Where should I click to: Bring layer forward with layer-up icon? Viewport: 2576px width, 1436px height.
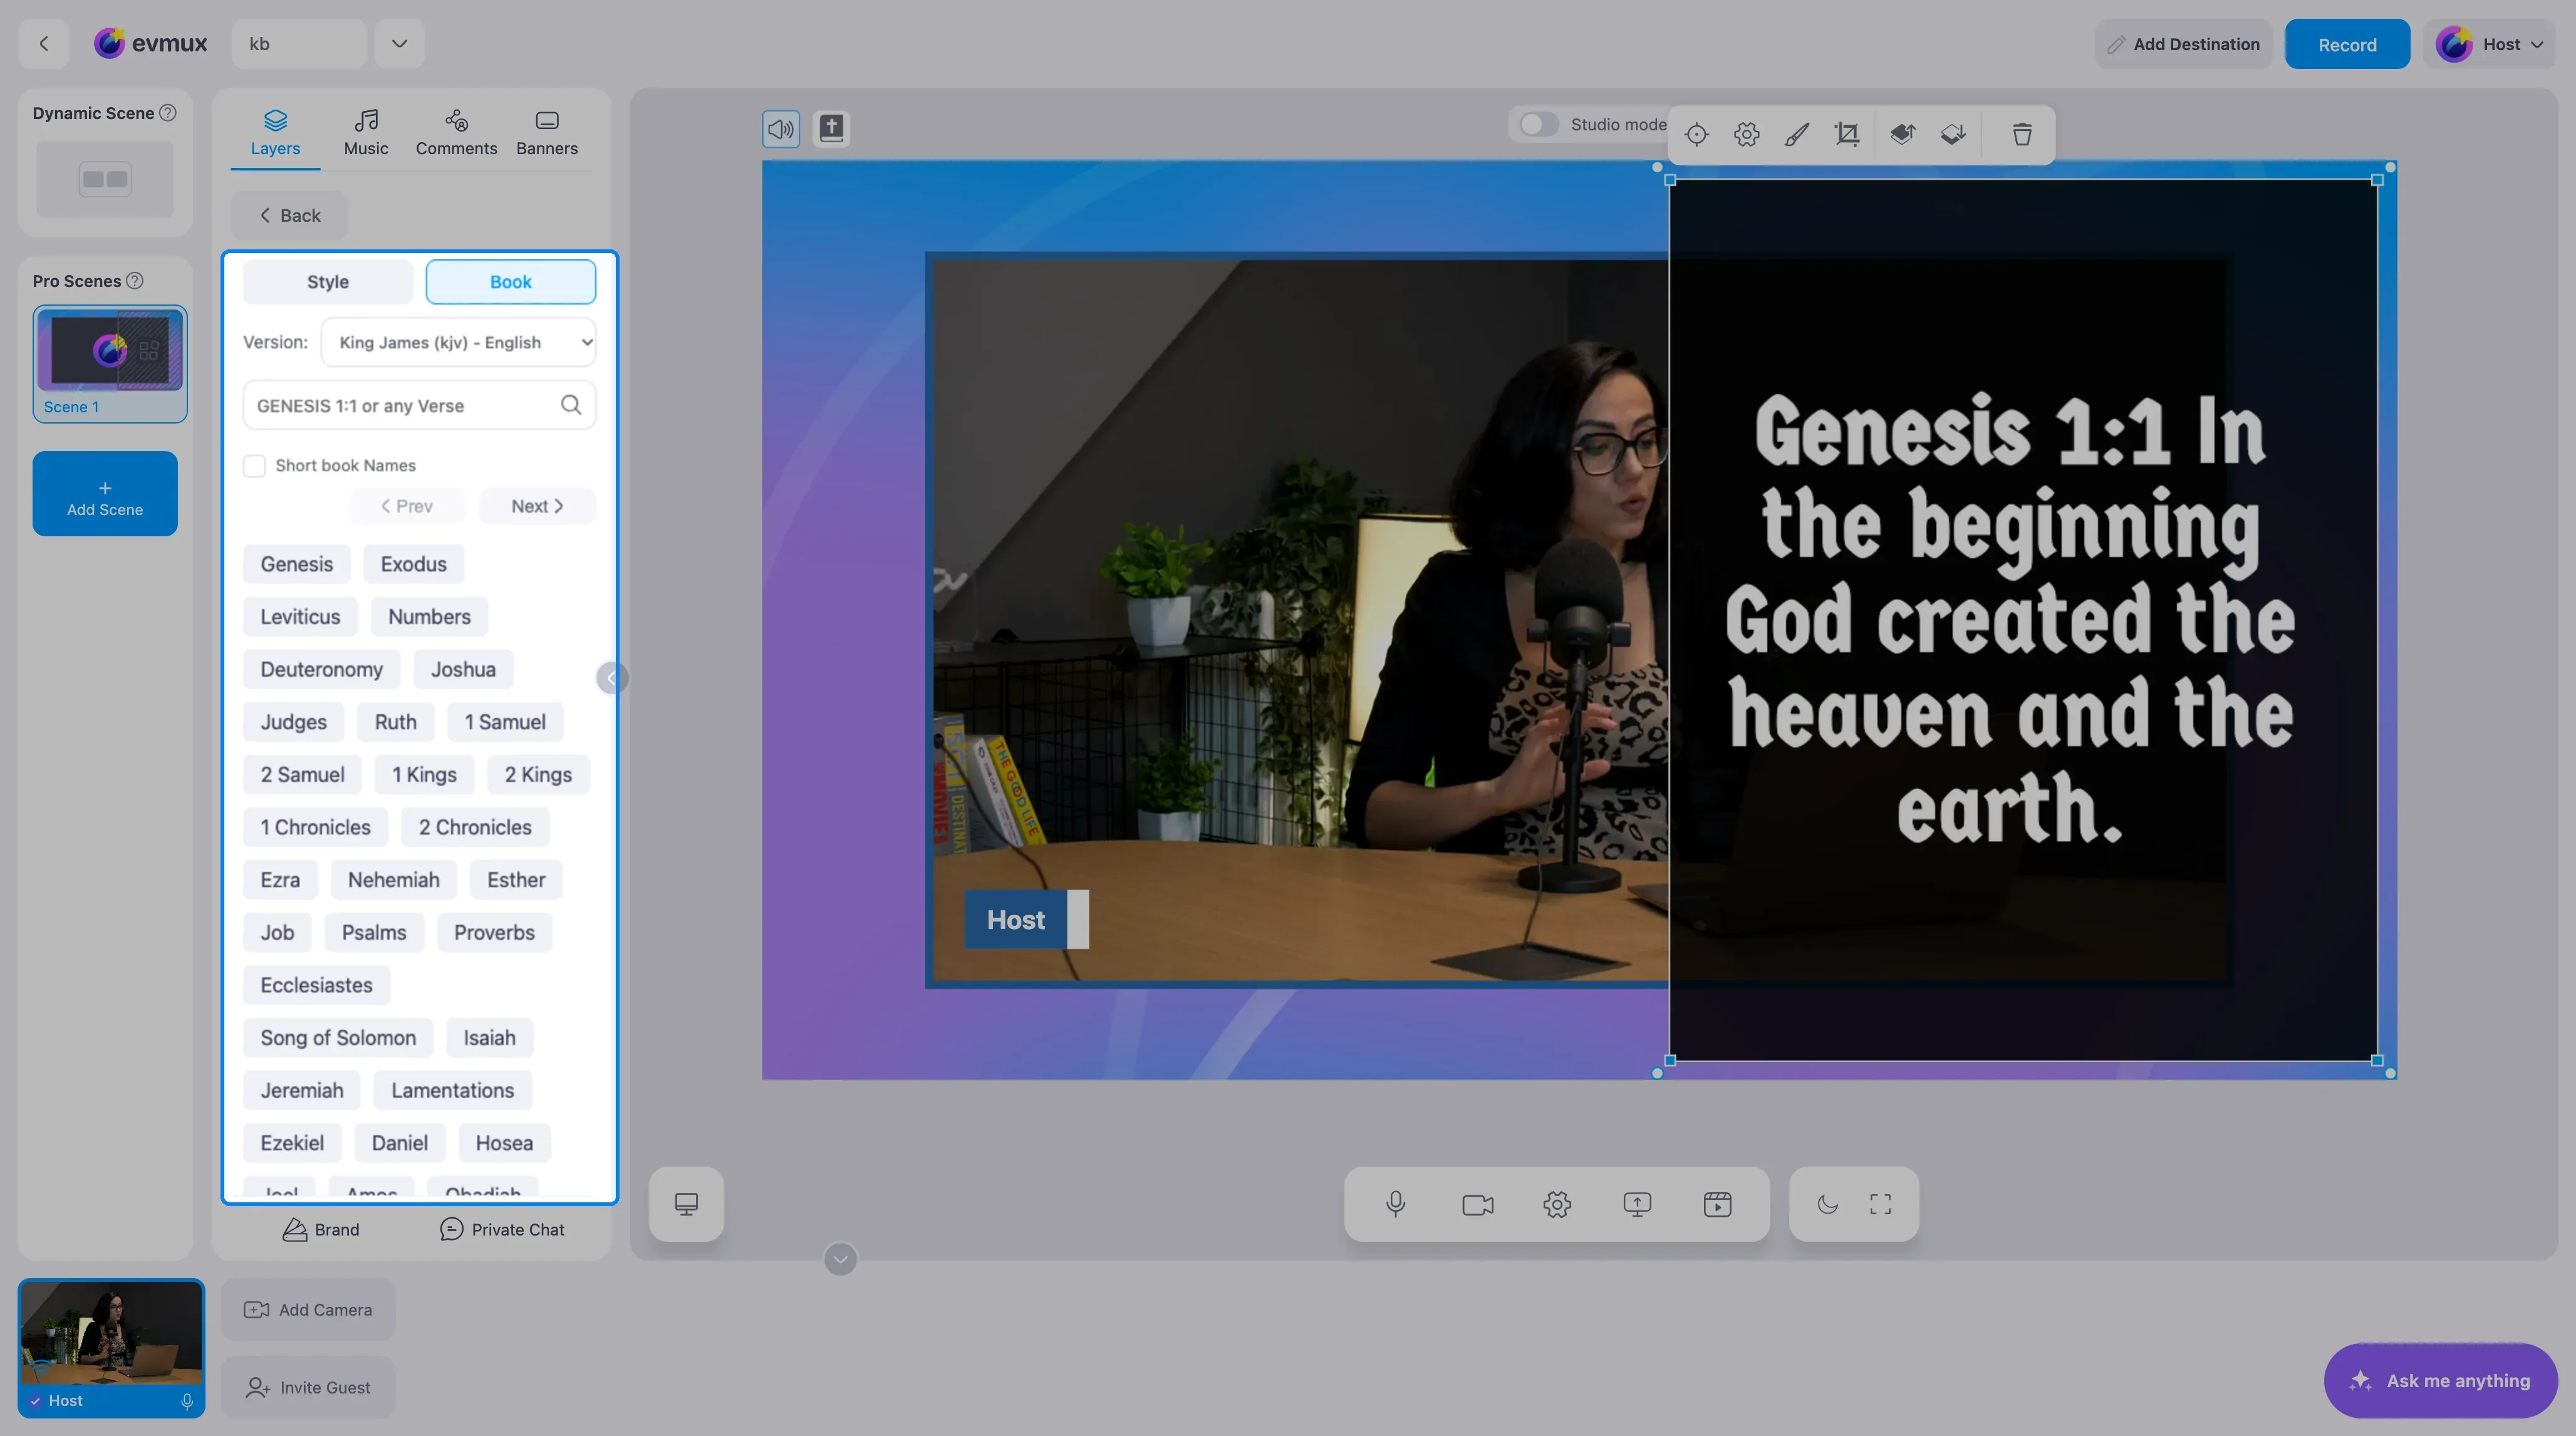pyautogui.click(x=1902, y=134)
